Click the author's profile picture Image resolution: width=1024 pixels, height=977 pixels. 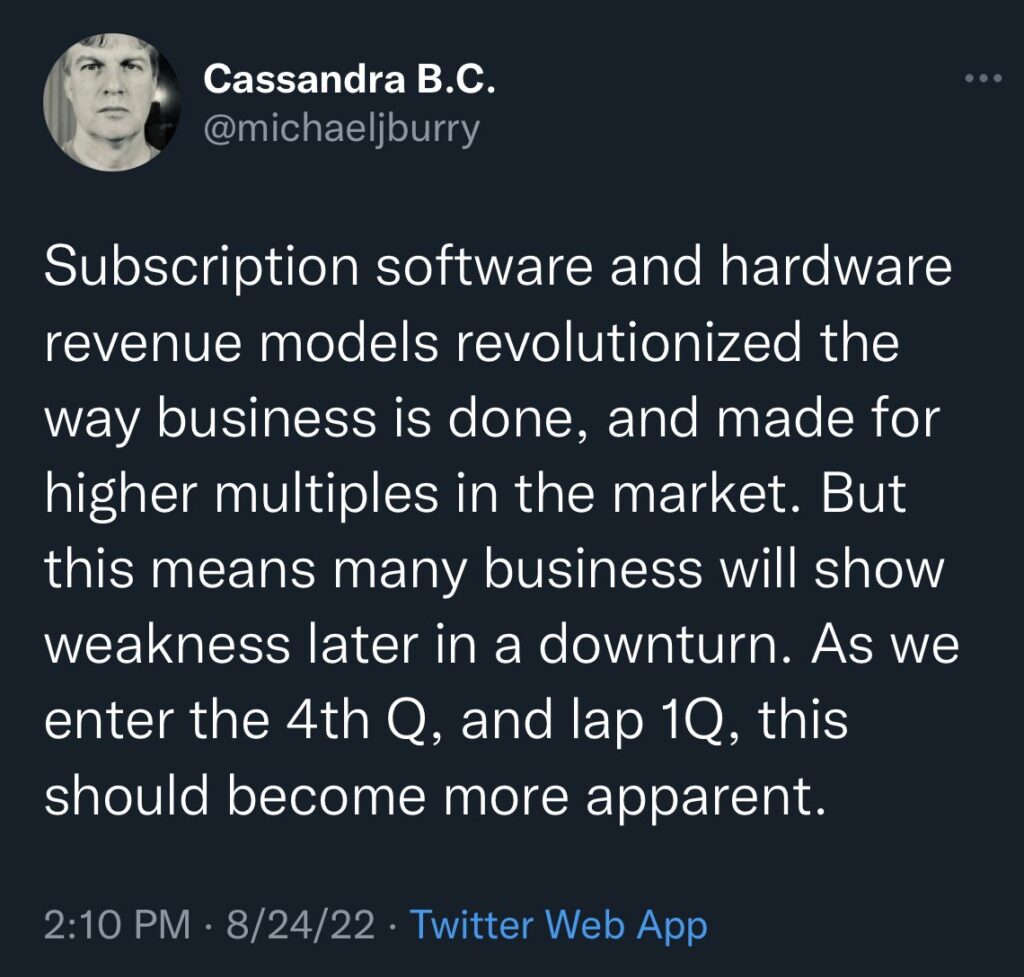(112, 104)
